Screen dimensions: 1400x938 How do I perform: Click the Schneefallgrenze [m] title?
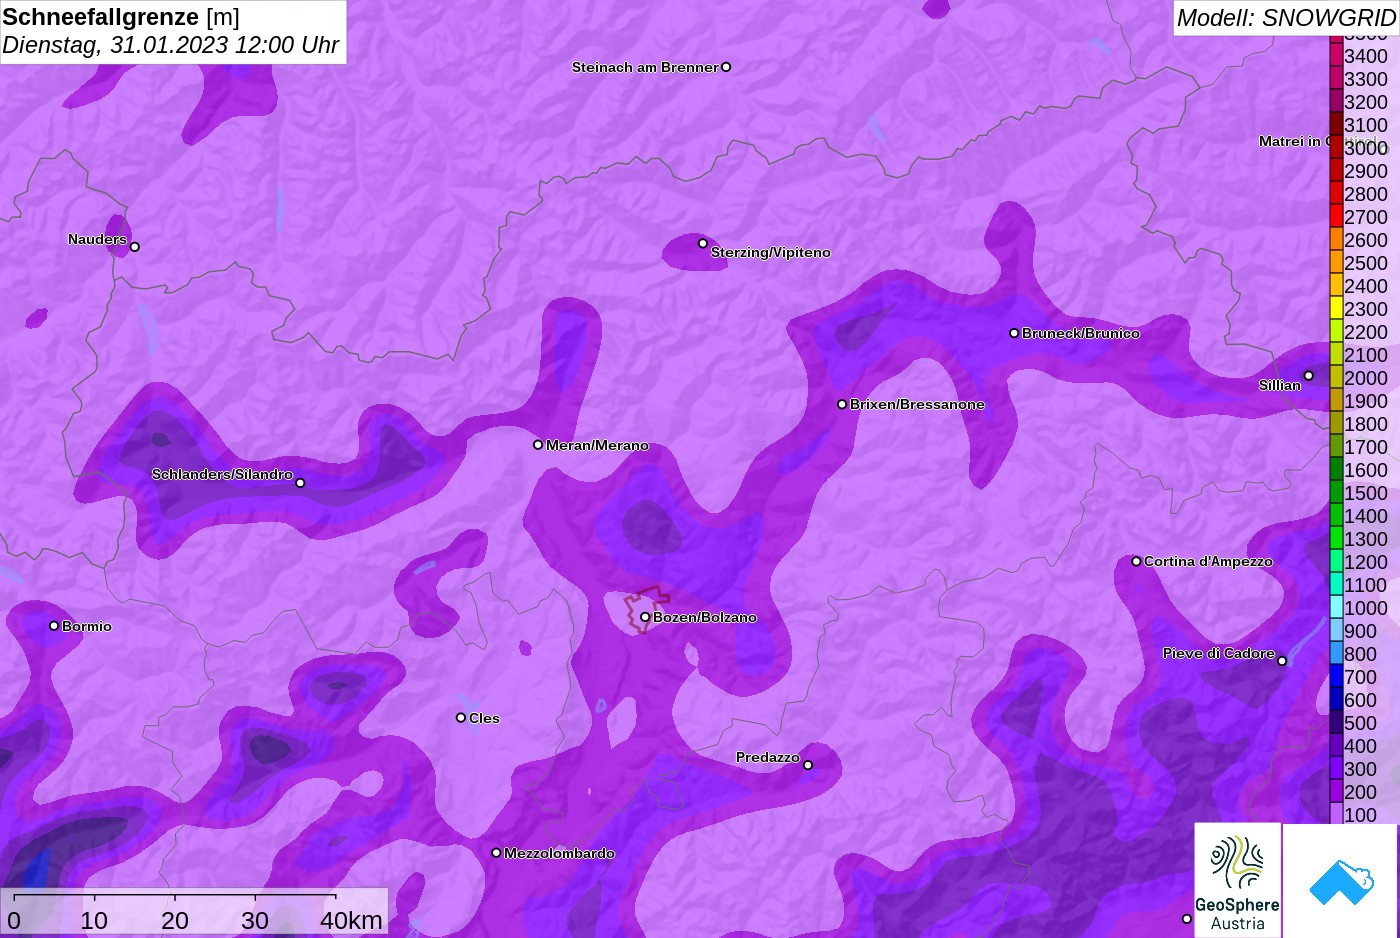click(121, 17)
